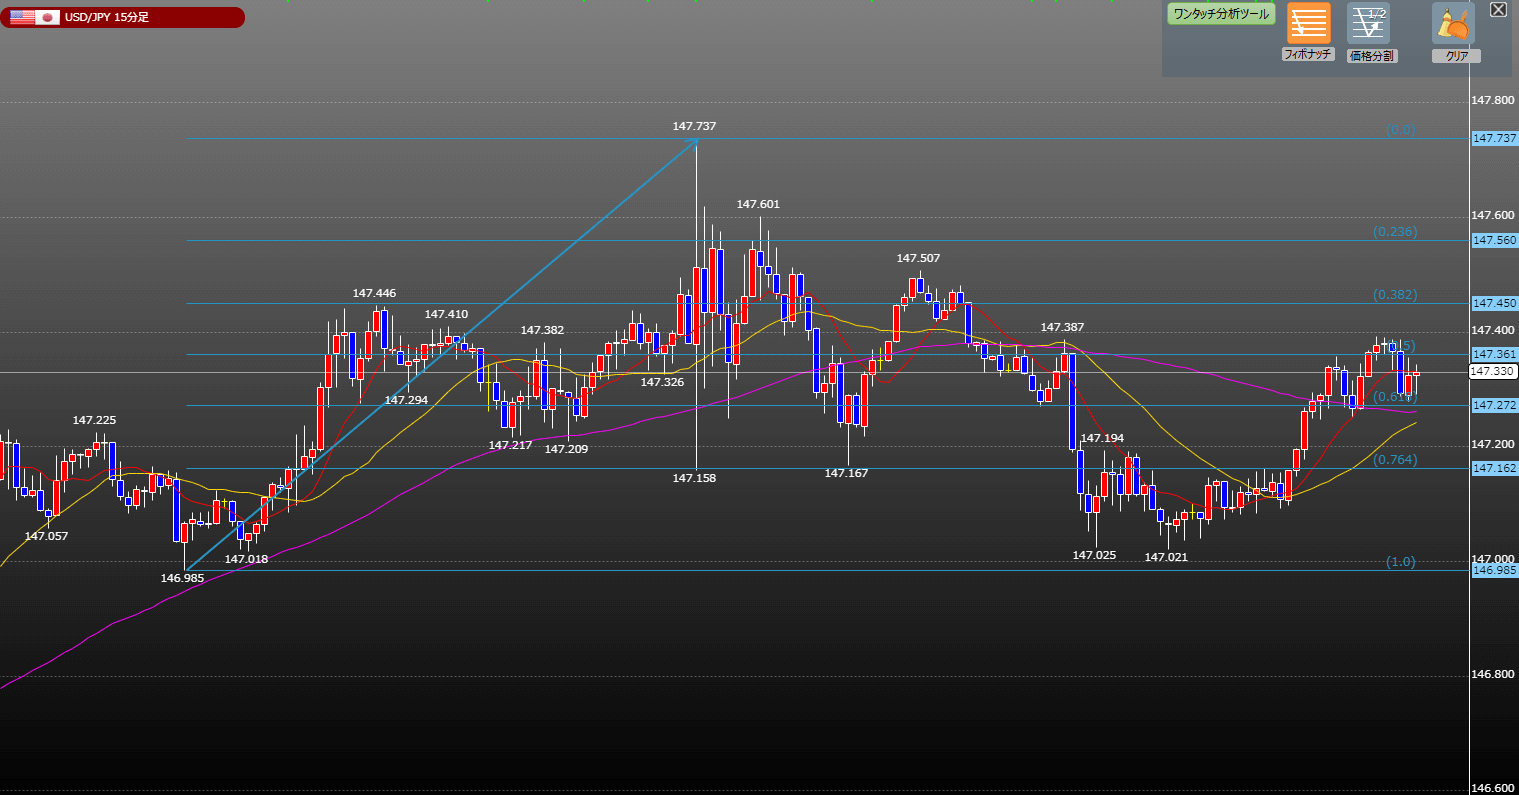Click the (0.764) Fibonacci level label
The width and height of the screenshot is (1519, 795).
(x=1394, y=459)
